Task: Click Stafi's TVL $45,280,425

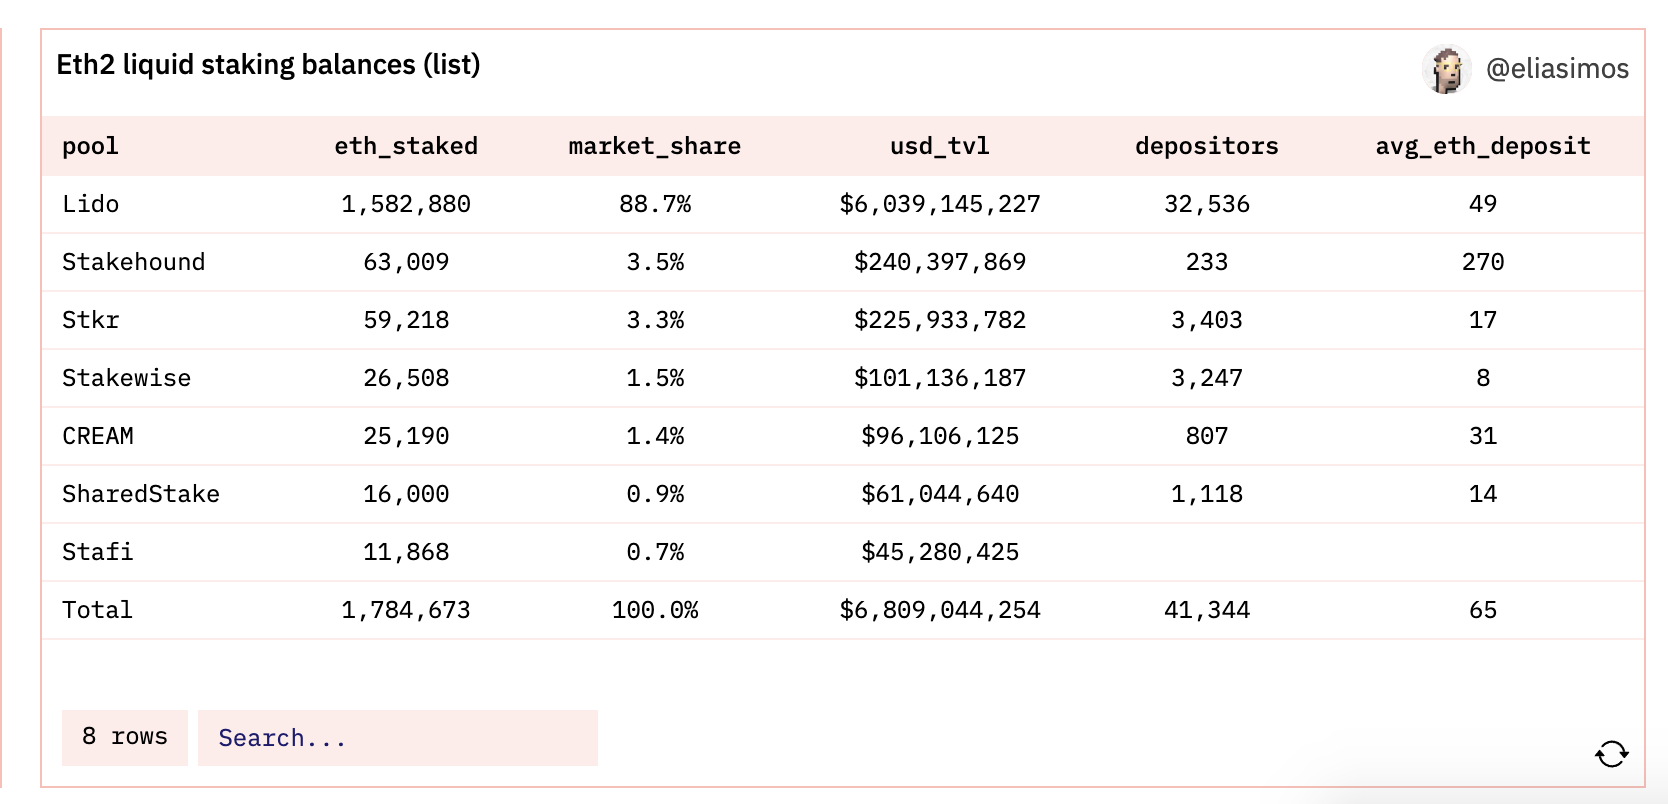Action: click(940, 552)
